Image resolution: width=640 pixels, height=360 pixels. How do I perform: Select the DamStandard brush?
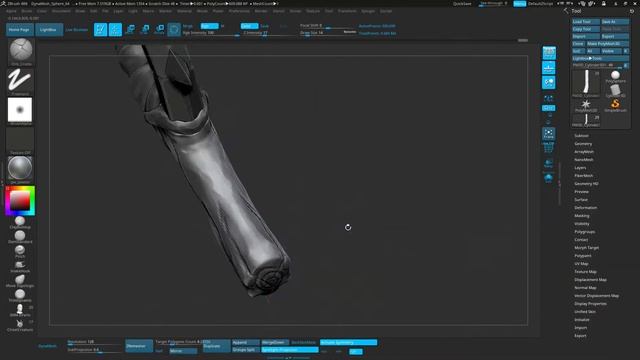pos(20,237)
